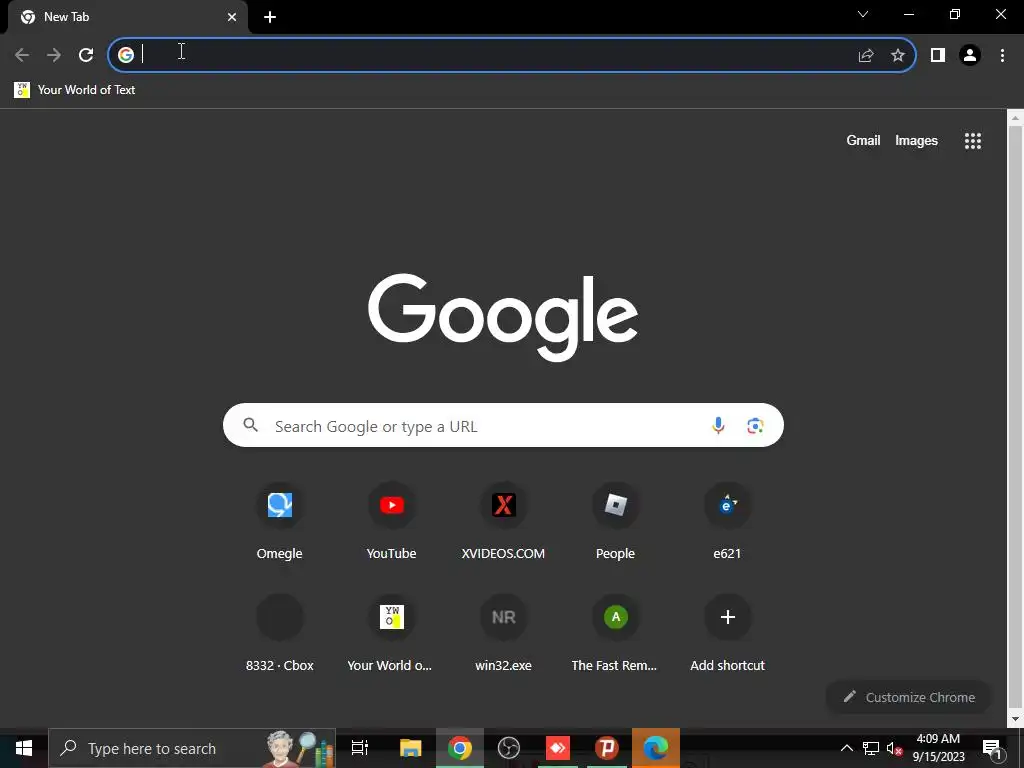This screenshot has width=1024, height=768.
Task: Click the page scrollbar down arrow
Action: tap(1015, 720)
